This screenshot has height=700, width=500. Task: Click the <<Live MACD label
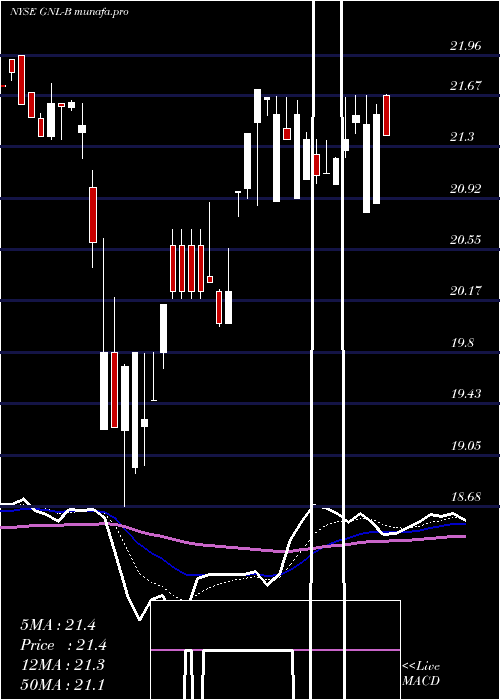(x=421, y=673)
